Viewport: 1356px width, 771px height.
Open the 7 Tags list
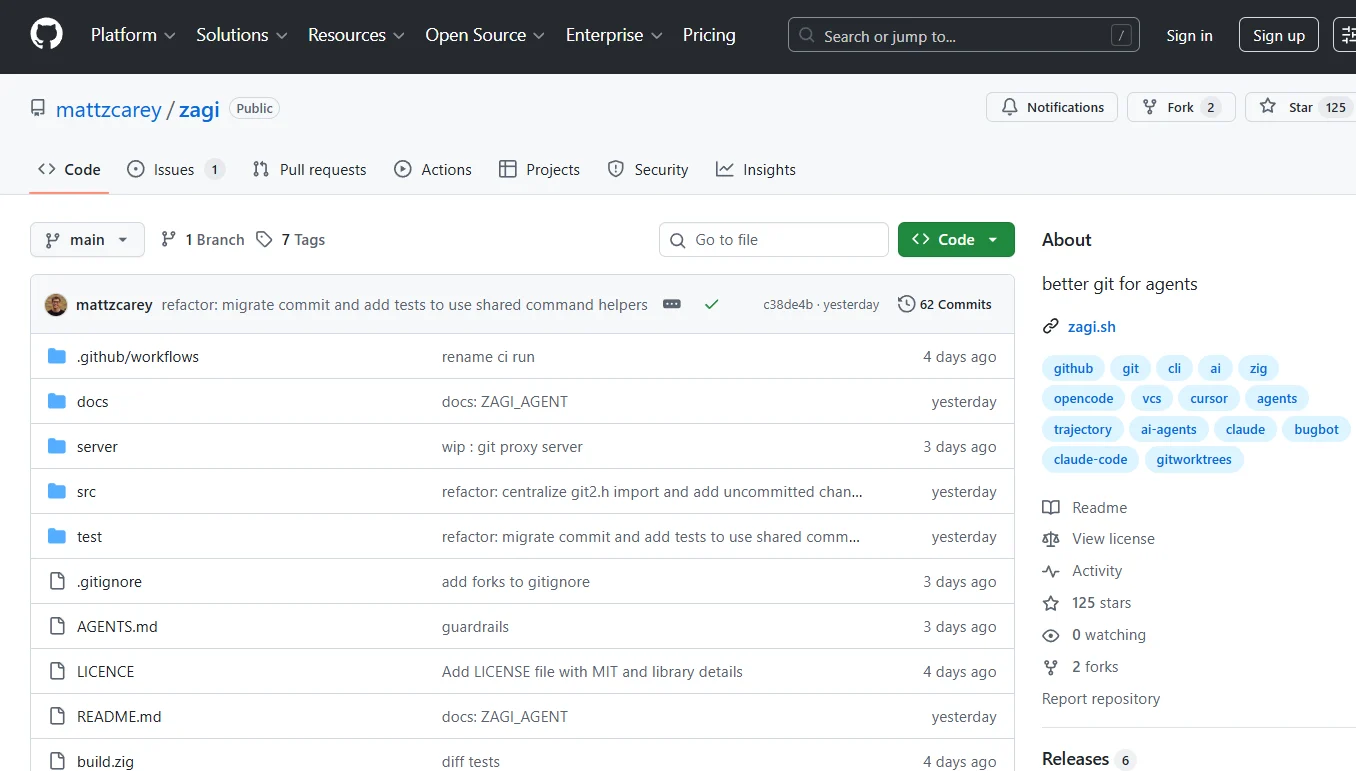(x=291, y=240)
